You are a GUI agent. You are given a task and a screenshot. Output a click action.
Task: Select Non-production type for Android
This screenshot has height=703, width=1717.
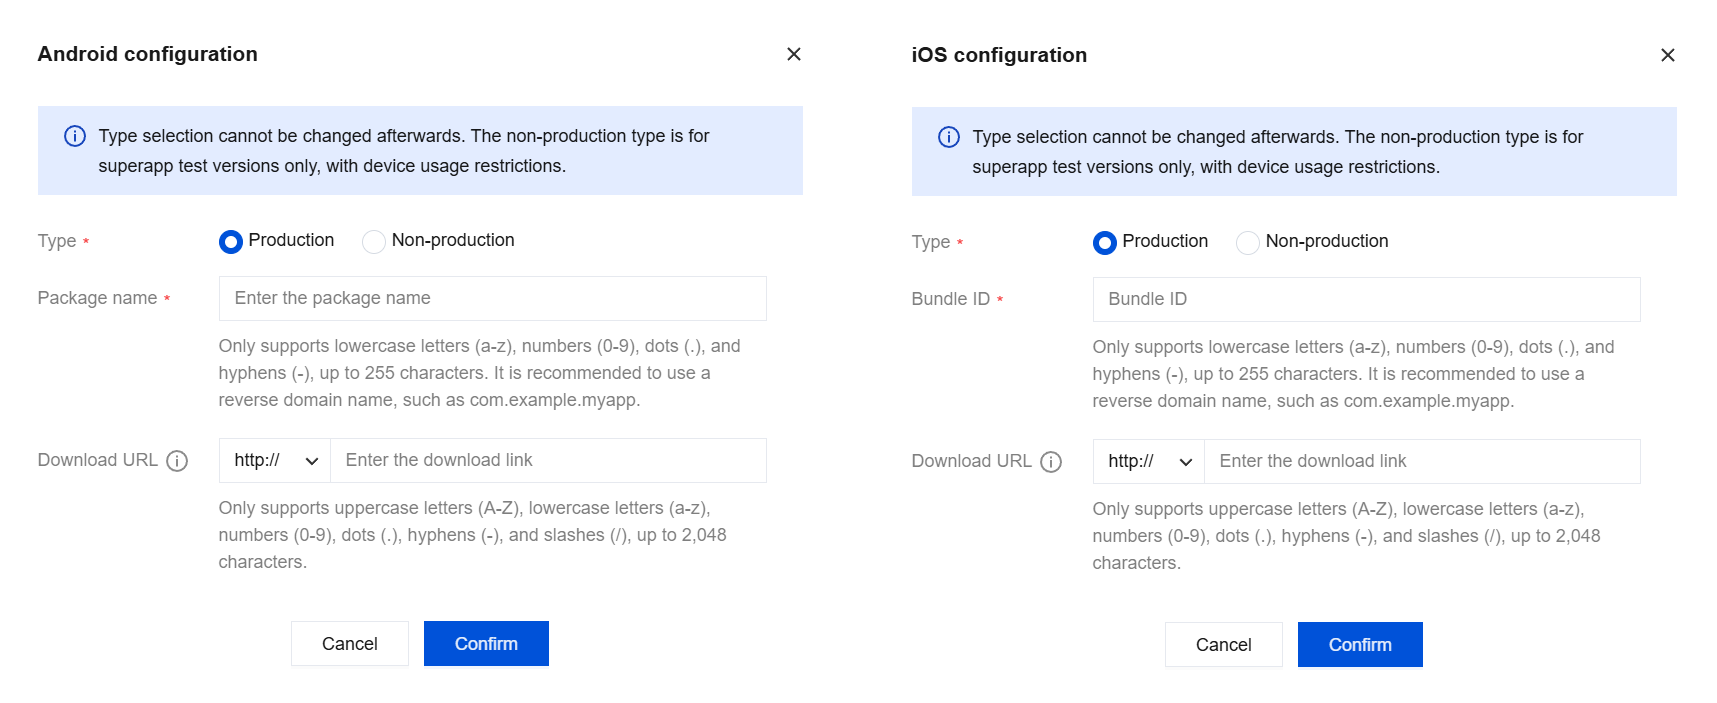click(x=374, y=242)
